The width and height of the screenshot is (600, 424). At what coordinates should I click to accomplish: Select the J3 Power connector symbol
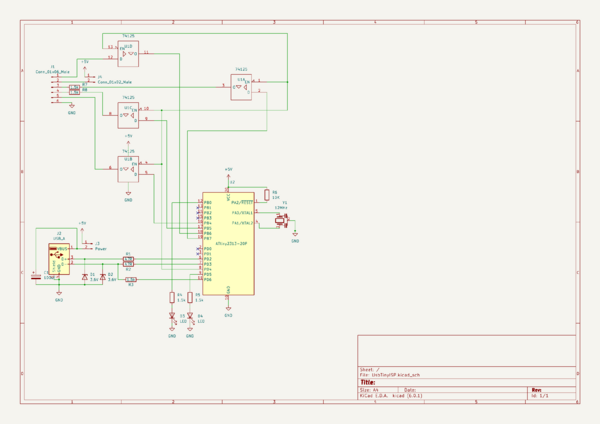click(87, 245)
